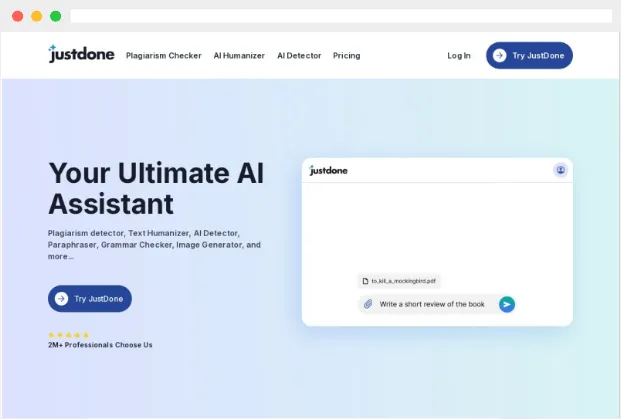Image resolution: width=621 pixels, height=419 pixels.
Task: Send the message with the blue arrow icon
Action: click(x=507, y=304)
